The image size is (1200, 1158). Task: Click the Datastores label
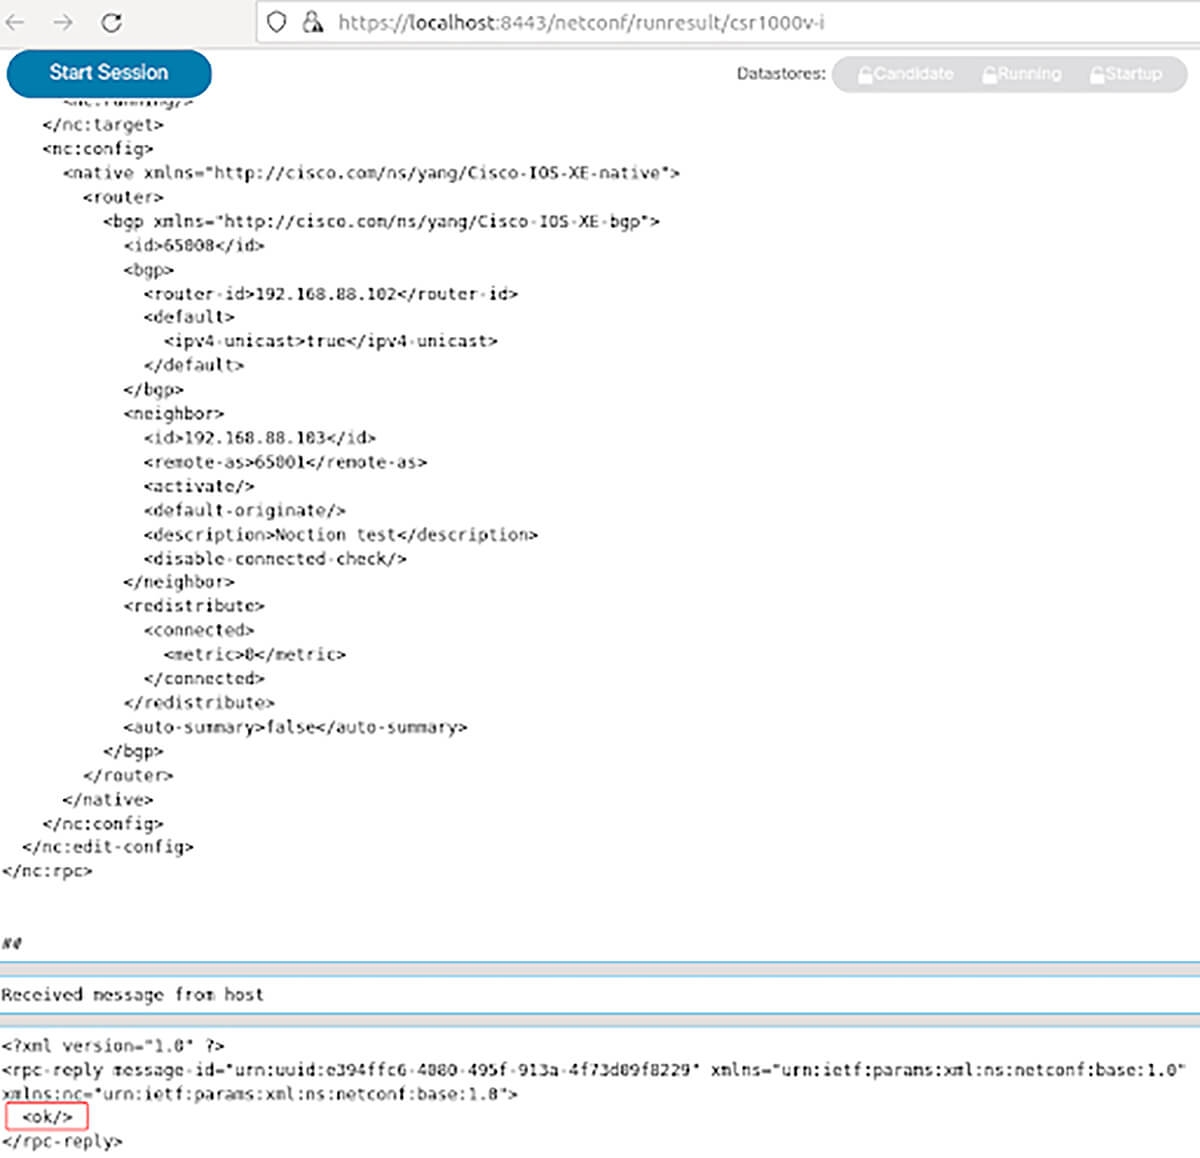tap(781, 73)
